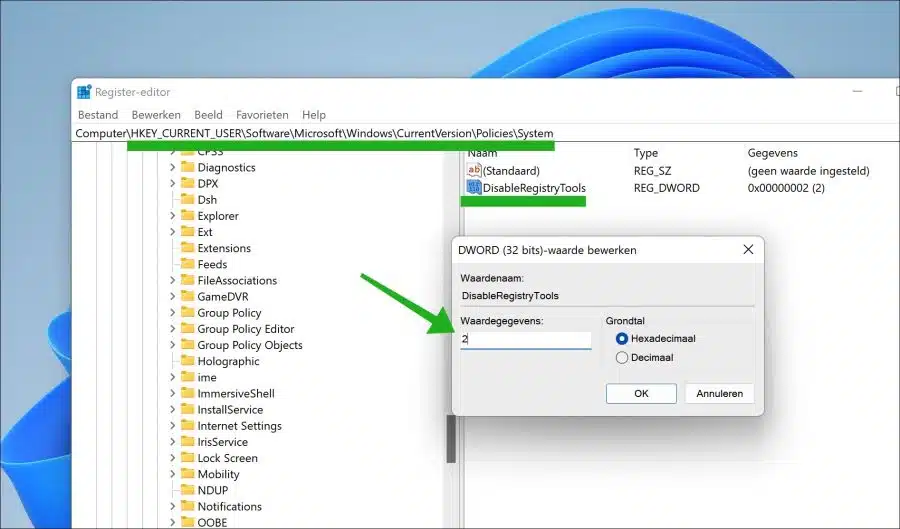Click the 0x00000002 (2) data value
The image size is (900, 529).
(x=786, y=188)
